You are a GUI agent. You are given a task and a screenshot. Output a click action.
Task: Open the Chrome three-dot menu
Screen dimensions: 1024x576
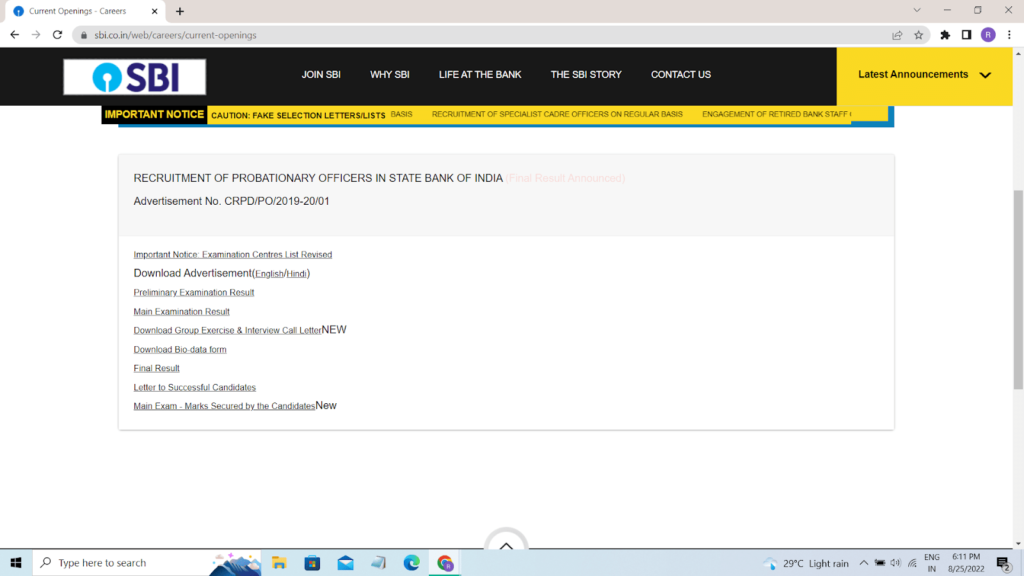pos(1009,35)
